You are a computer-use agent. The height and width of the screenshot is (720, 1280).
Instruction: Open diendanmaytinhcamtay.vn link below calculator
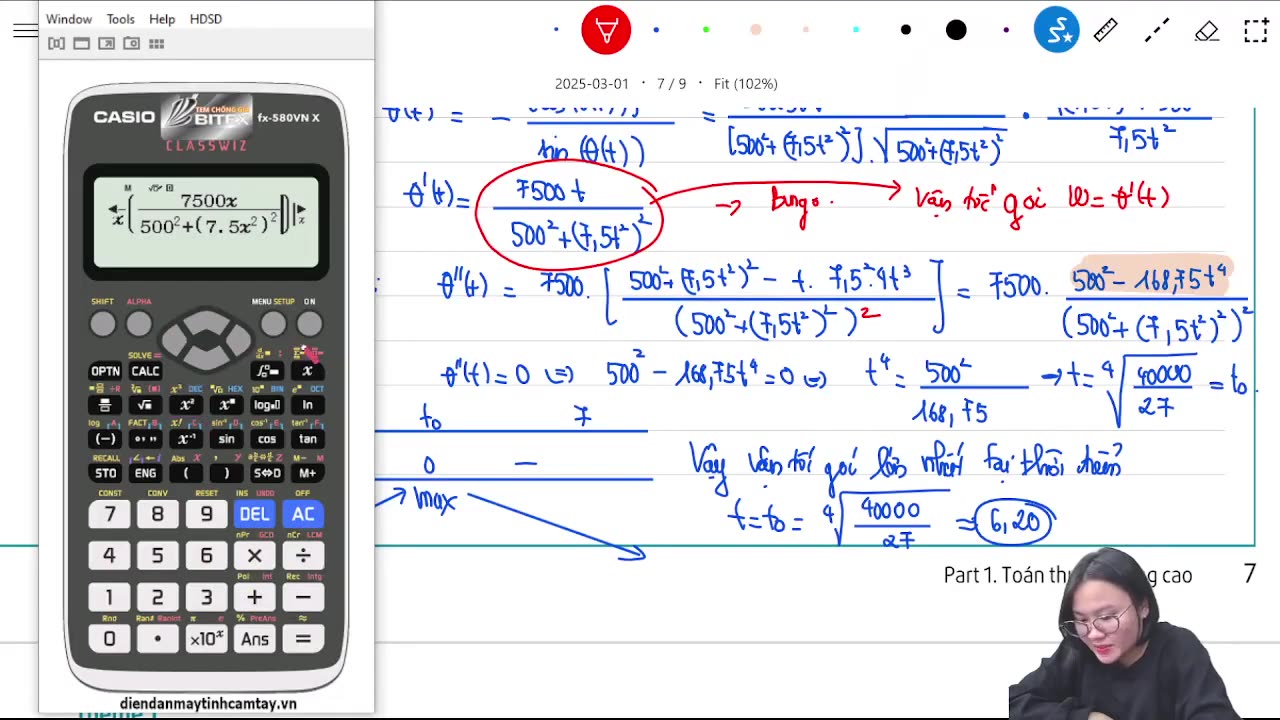pos(207,703)
